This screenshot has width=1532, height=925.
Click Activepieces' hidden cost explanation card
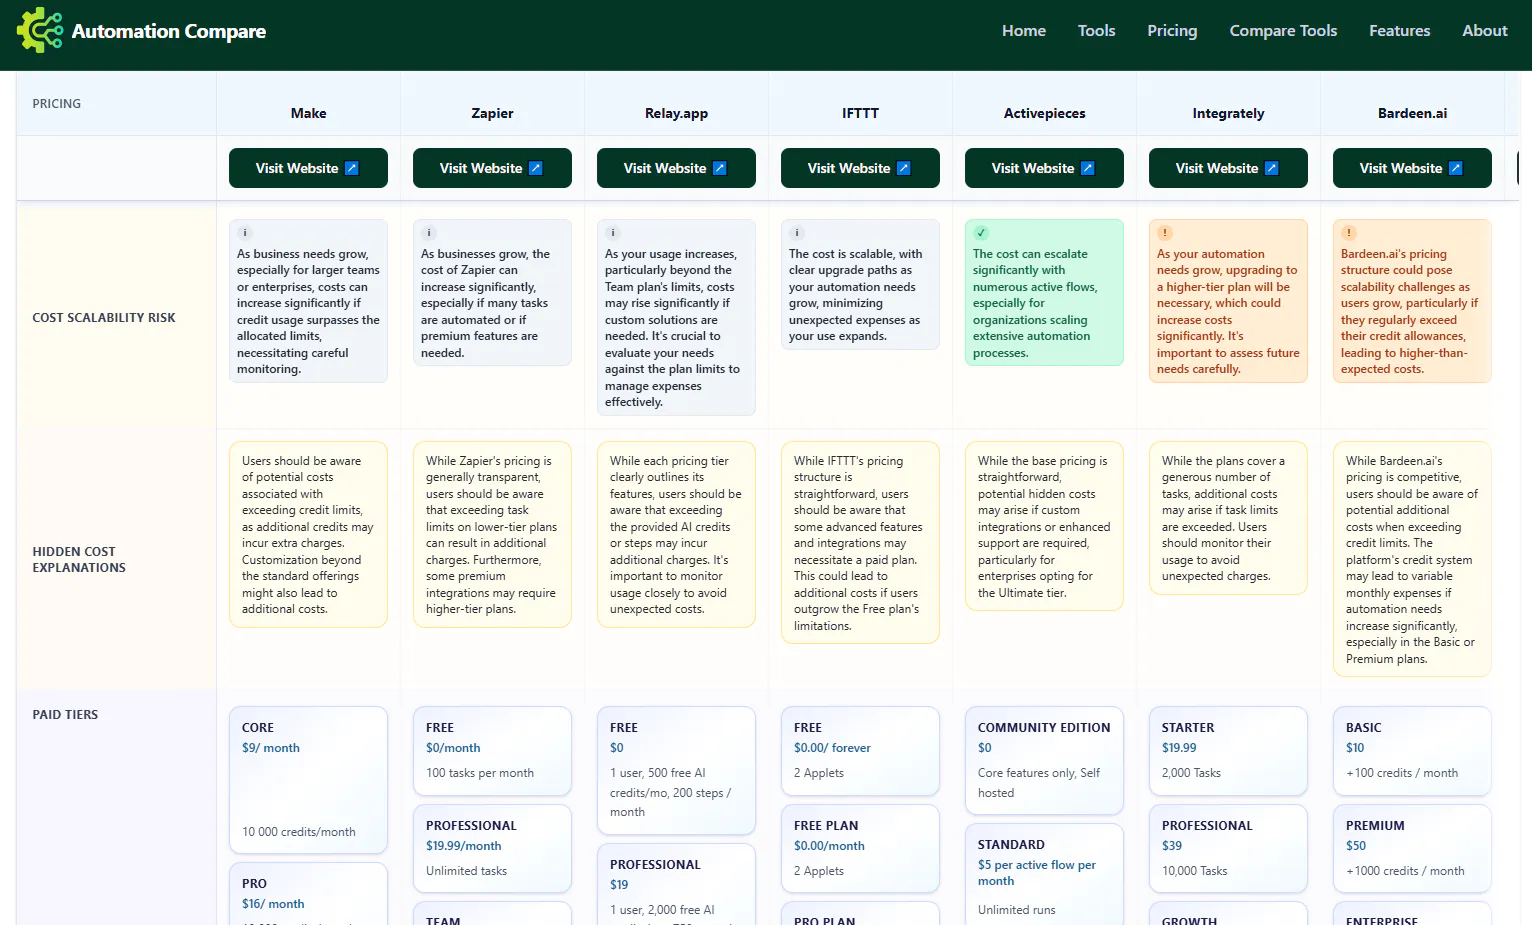pos(1044,526)
